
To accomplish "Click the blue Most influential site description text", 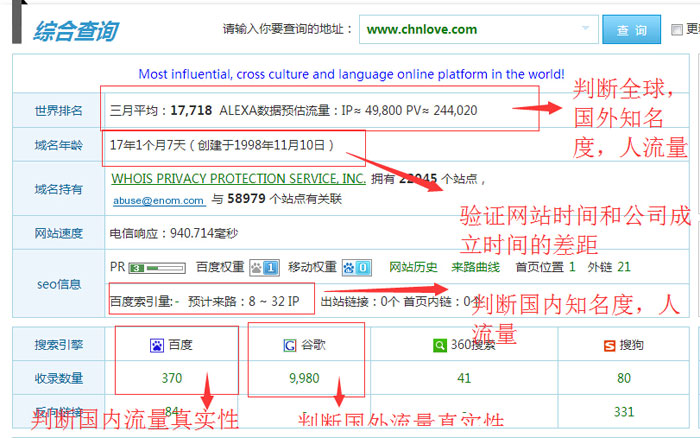I will coord(351,74).
